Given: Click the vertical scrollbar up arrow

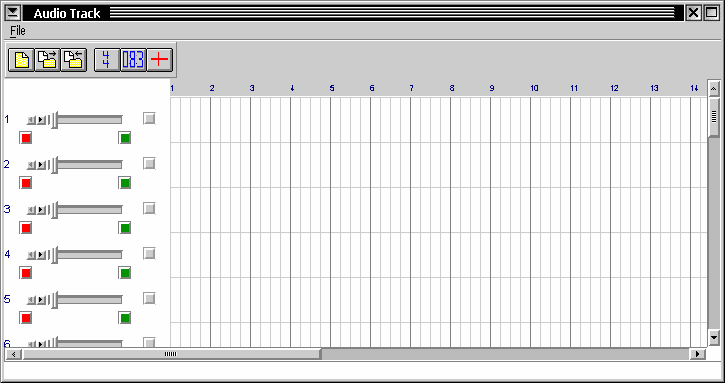Looking at the screenshot, I should tap(714, 88).
